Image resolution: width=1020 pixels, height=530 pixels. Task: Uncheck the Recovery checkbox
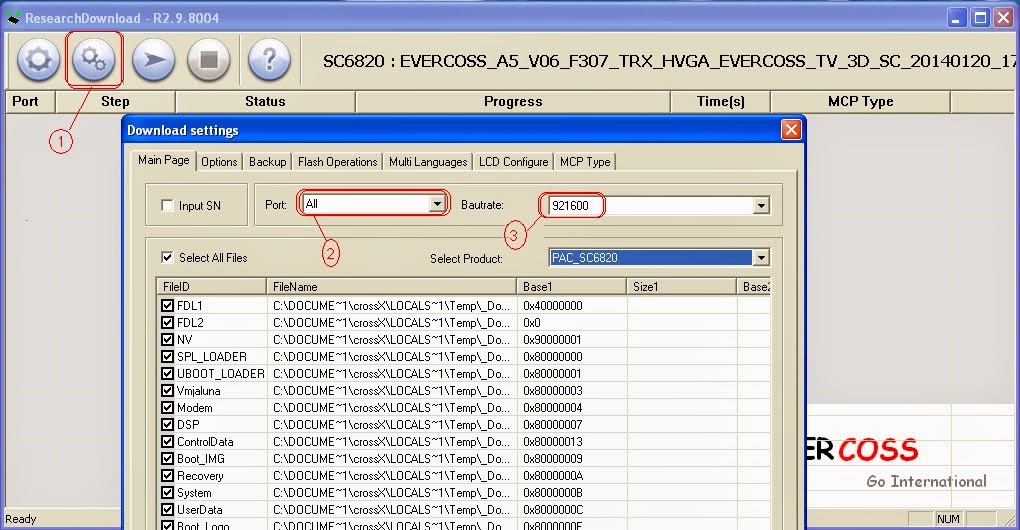point(167,475)
